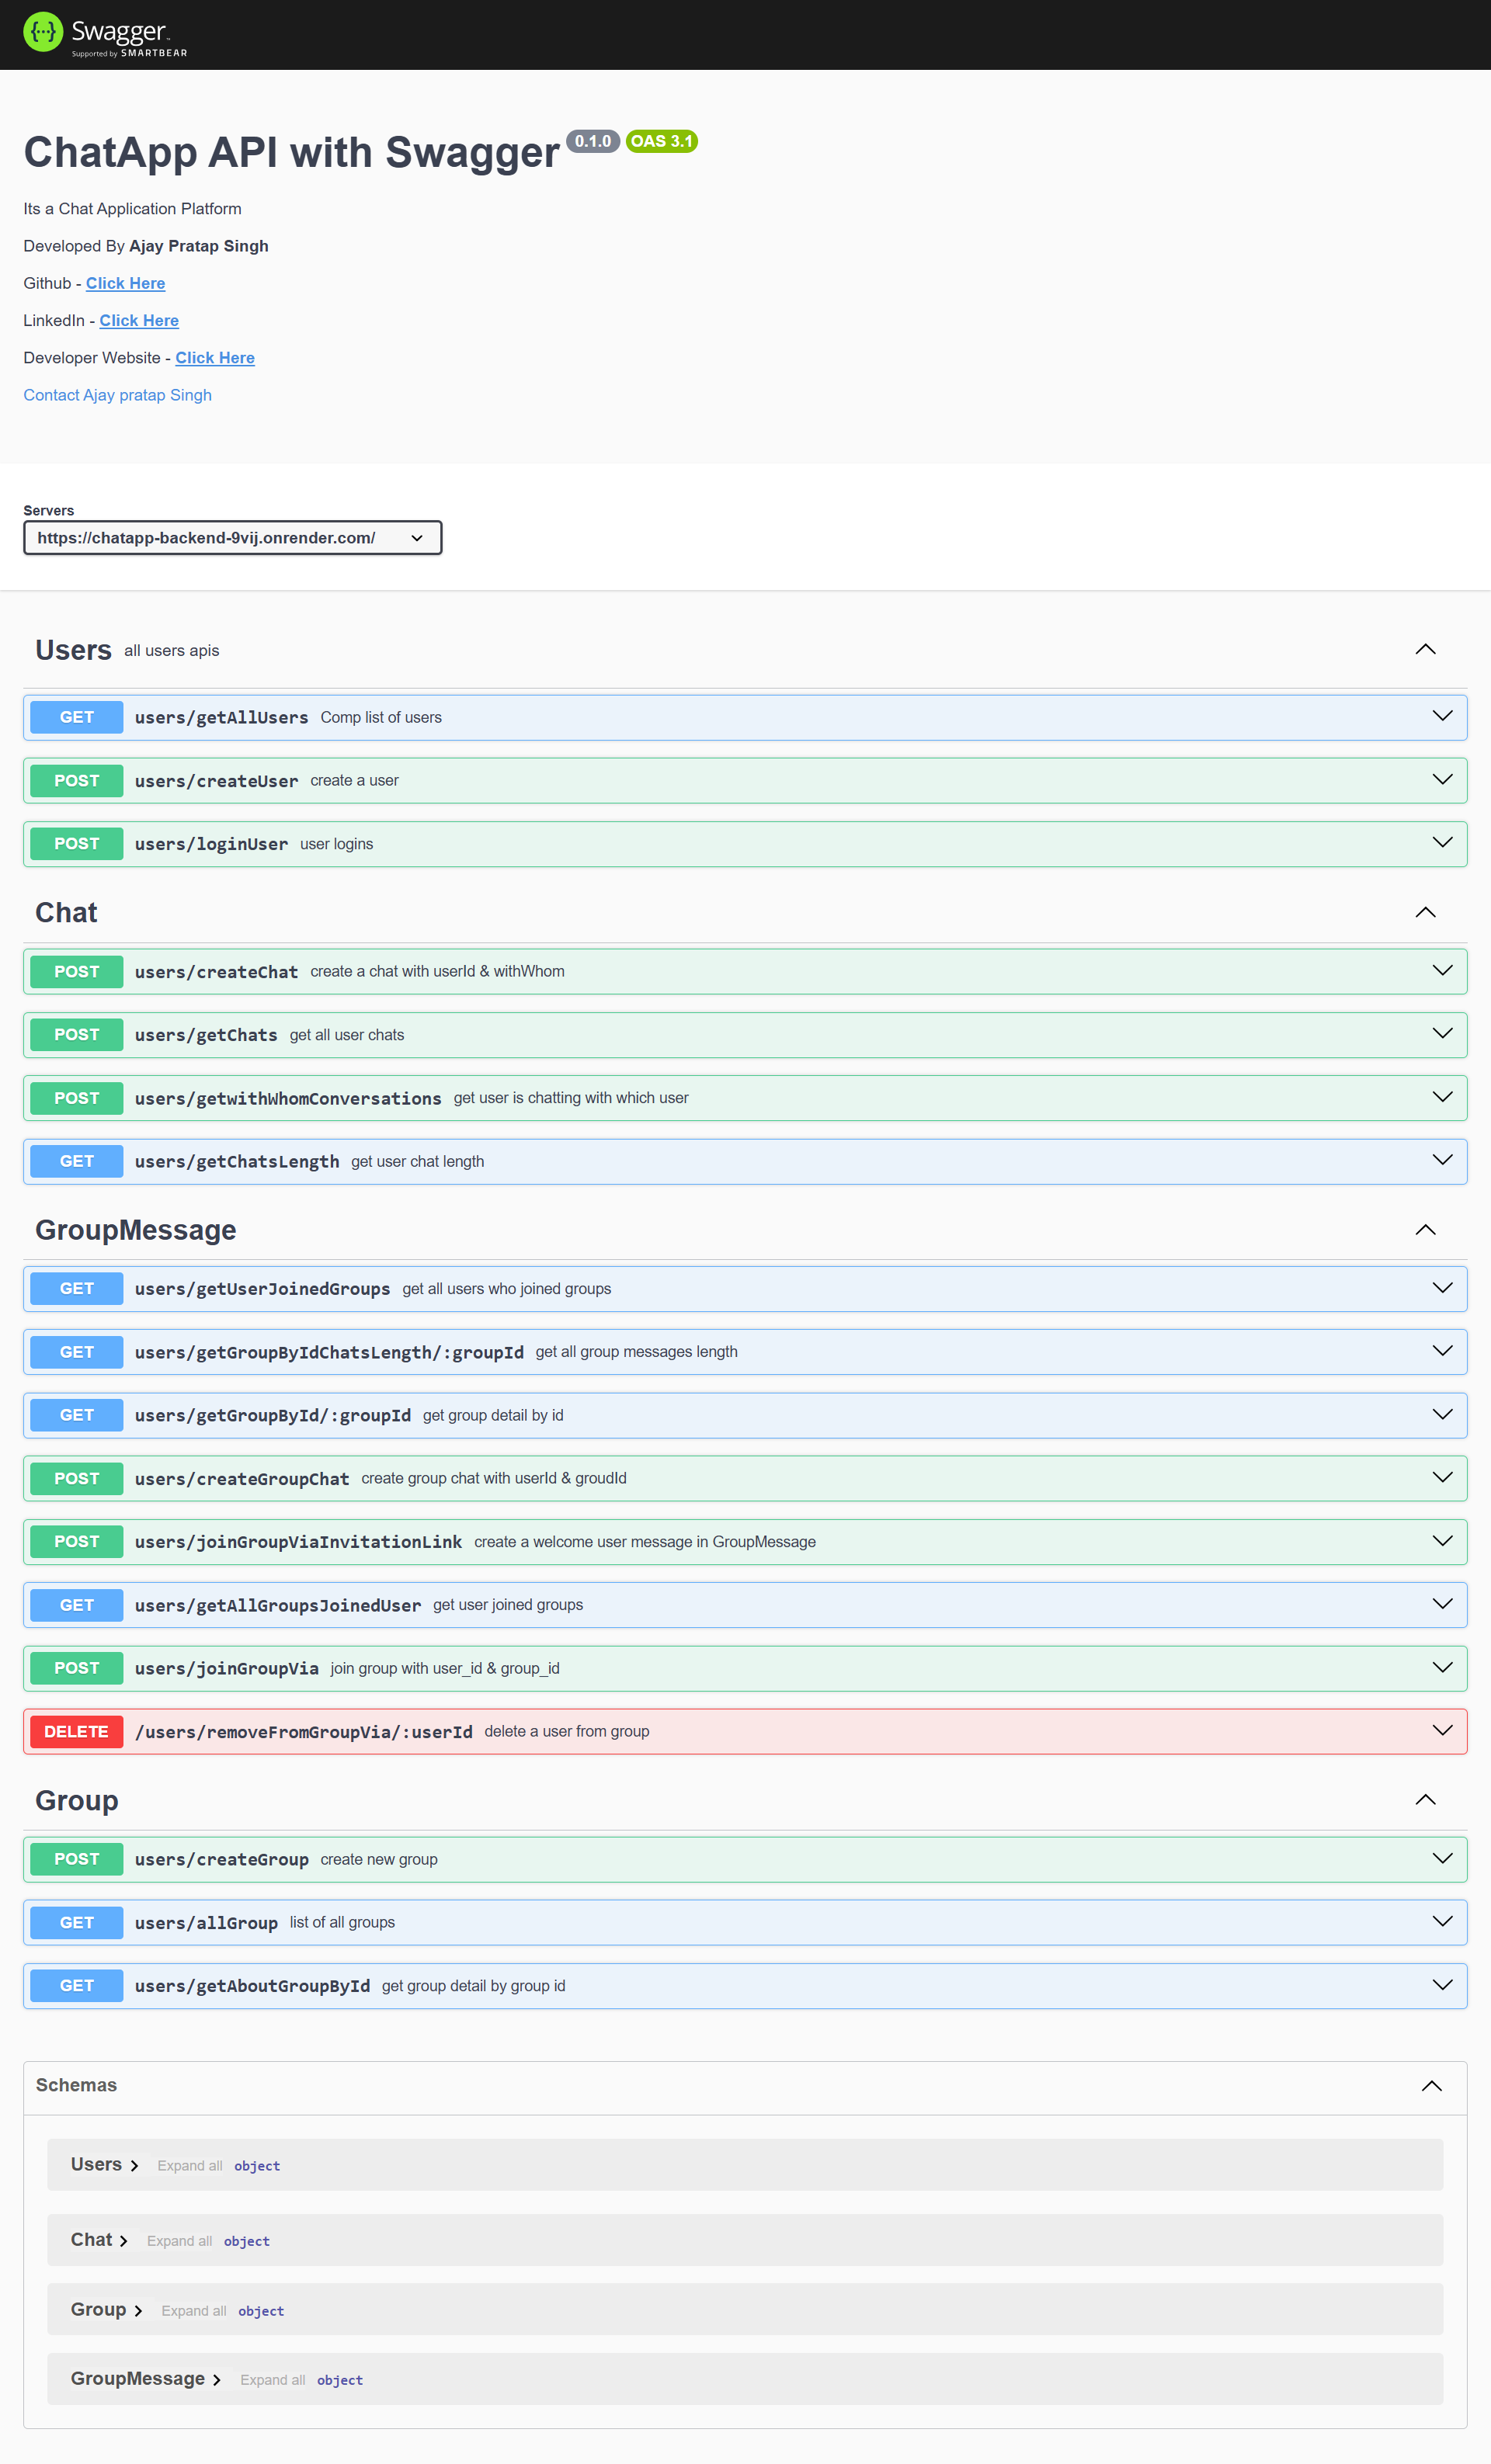Open the Group section heading
This screenshot has height=2464, width=1491.
(77, 1800)
